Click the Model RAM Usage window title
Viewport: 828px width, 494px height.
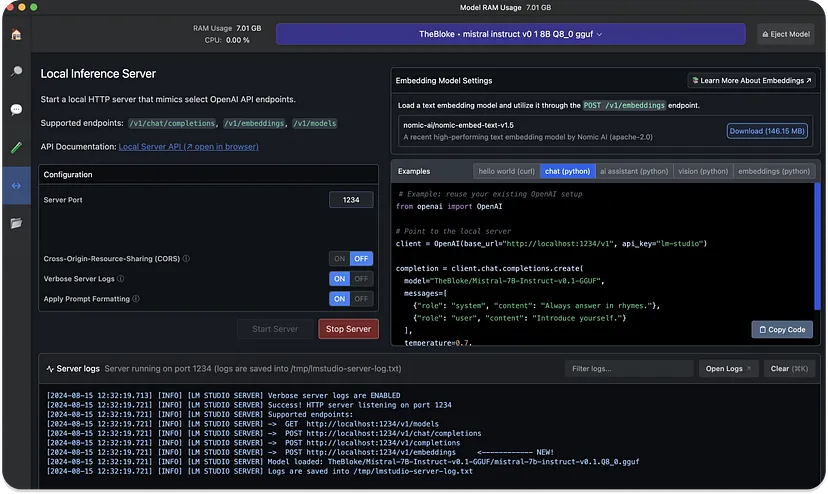pos(505,7)
